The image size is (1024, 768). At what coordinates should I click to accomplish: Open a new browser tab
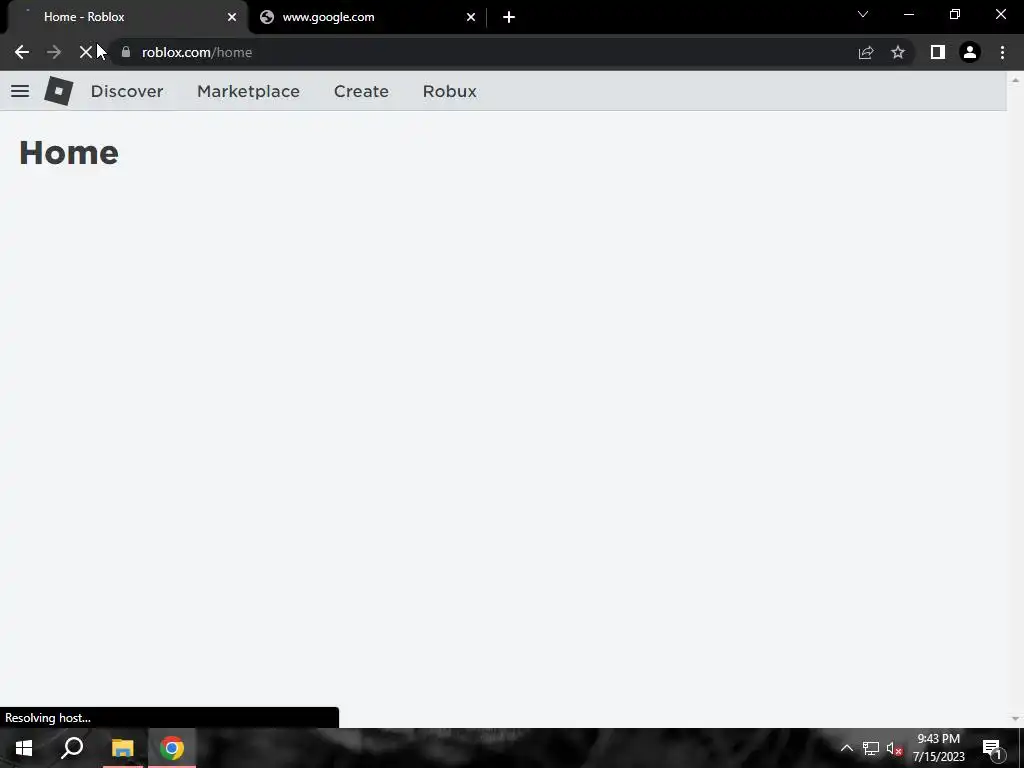coord(509,17)
